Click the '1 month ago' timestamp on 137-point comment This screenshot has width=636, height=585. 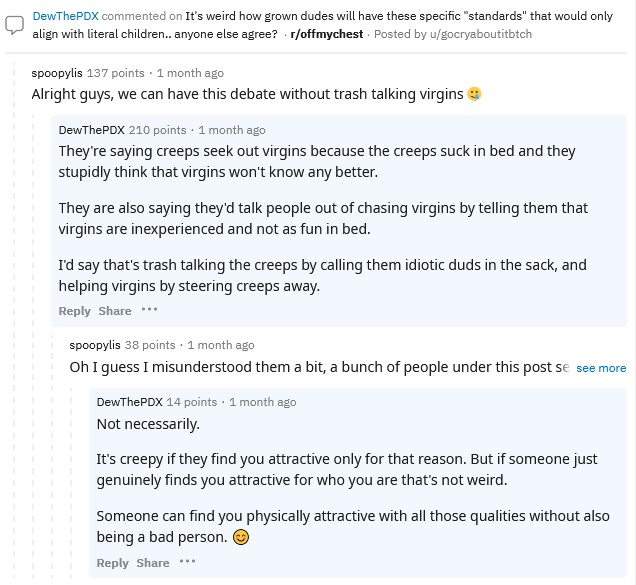tap(190, 73)
